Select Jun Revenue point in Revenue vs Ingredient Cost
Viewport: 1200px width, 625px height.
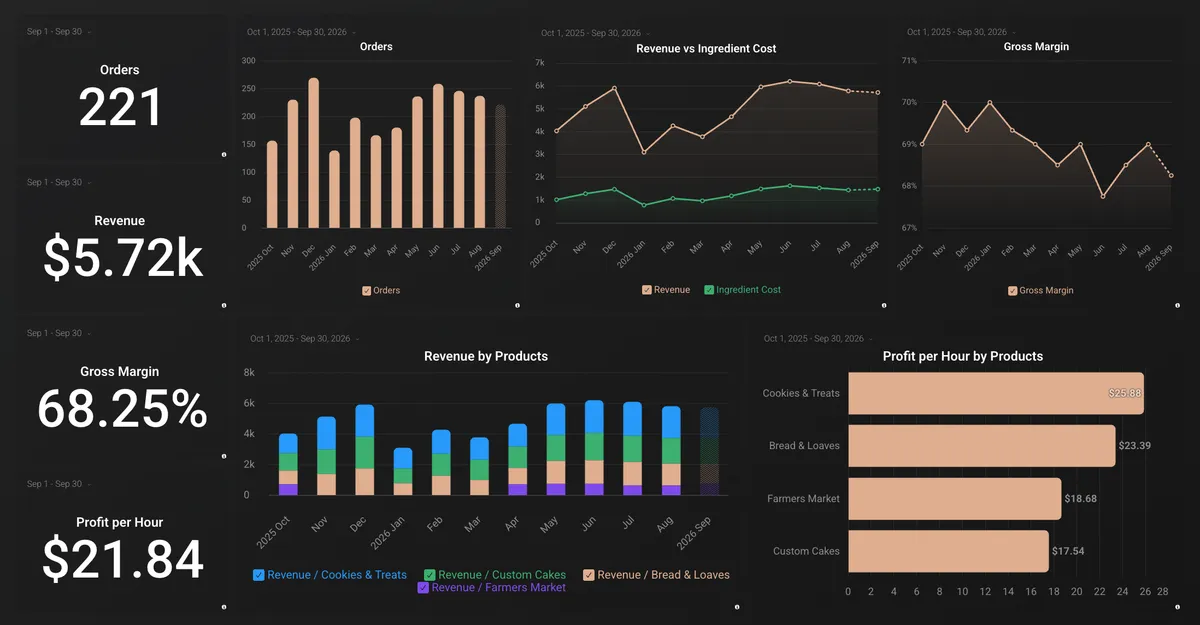point(790,82)
